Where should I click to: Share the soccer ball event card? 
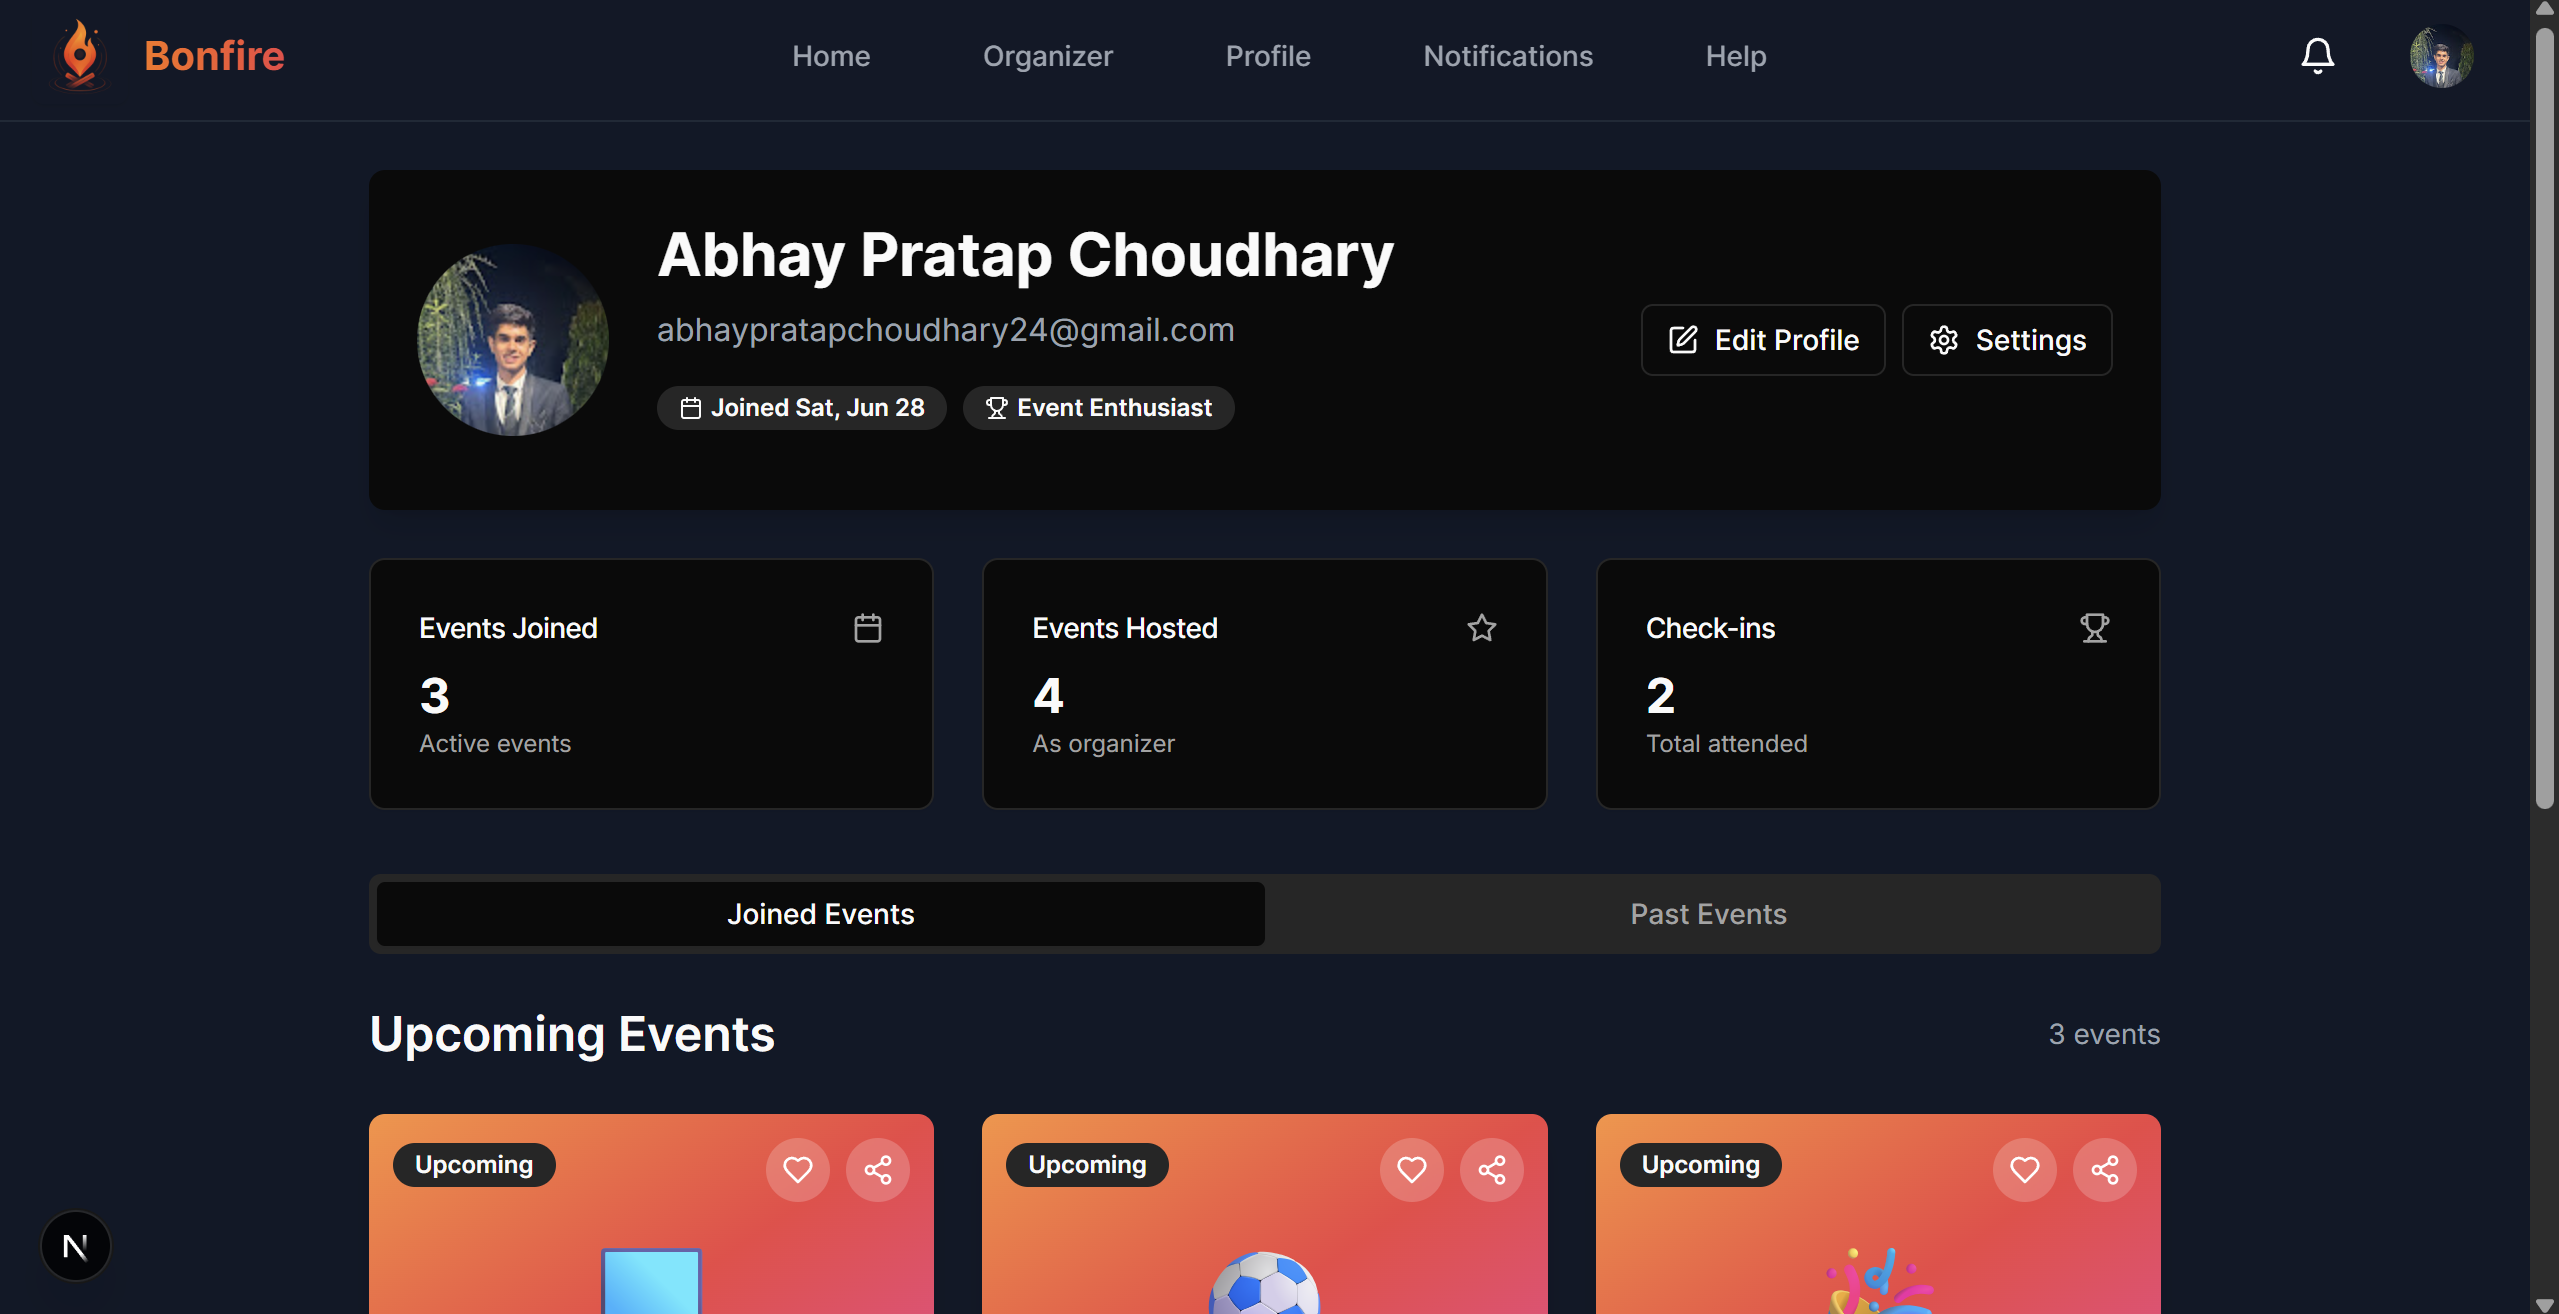coord(1491,1169)
